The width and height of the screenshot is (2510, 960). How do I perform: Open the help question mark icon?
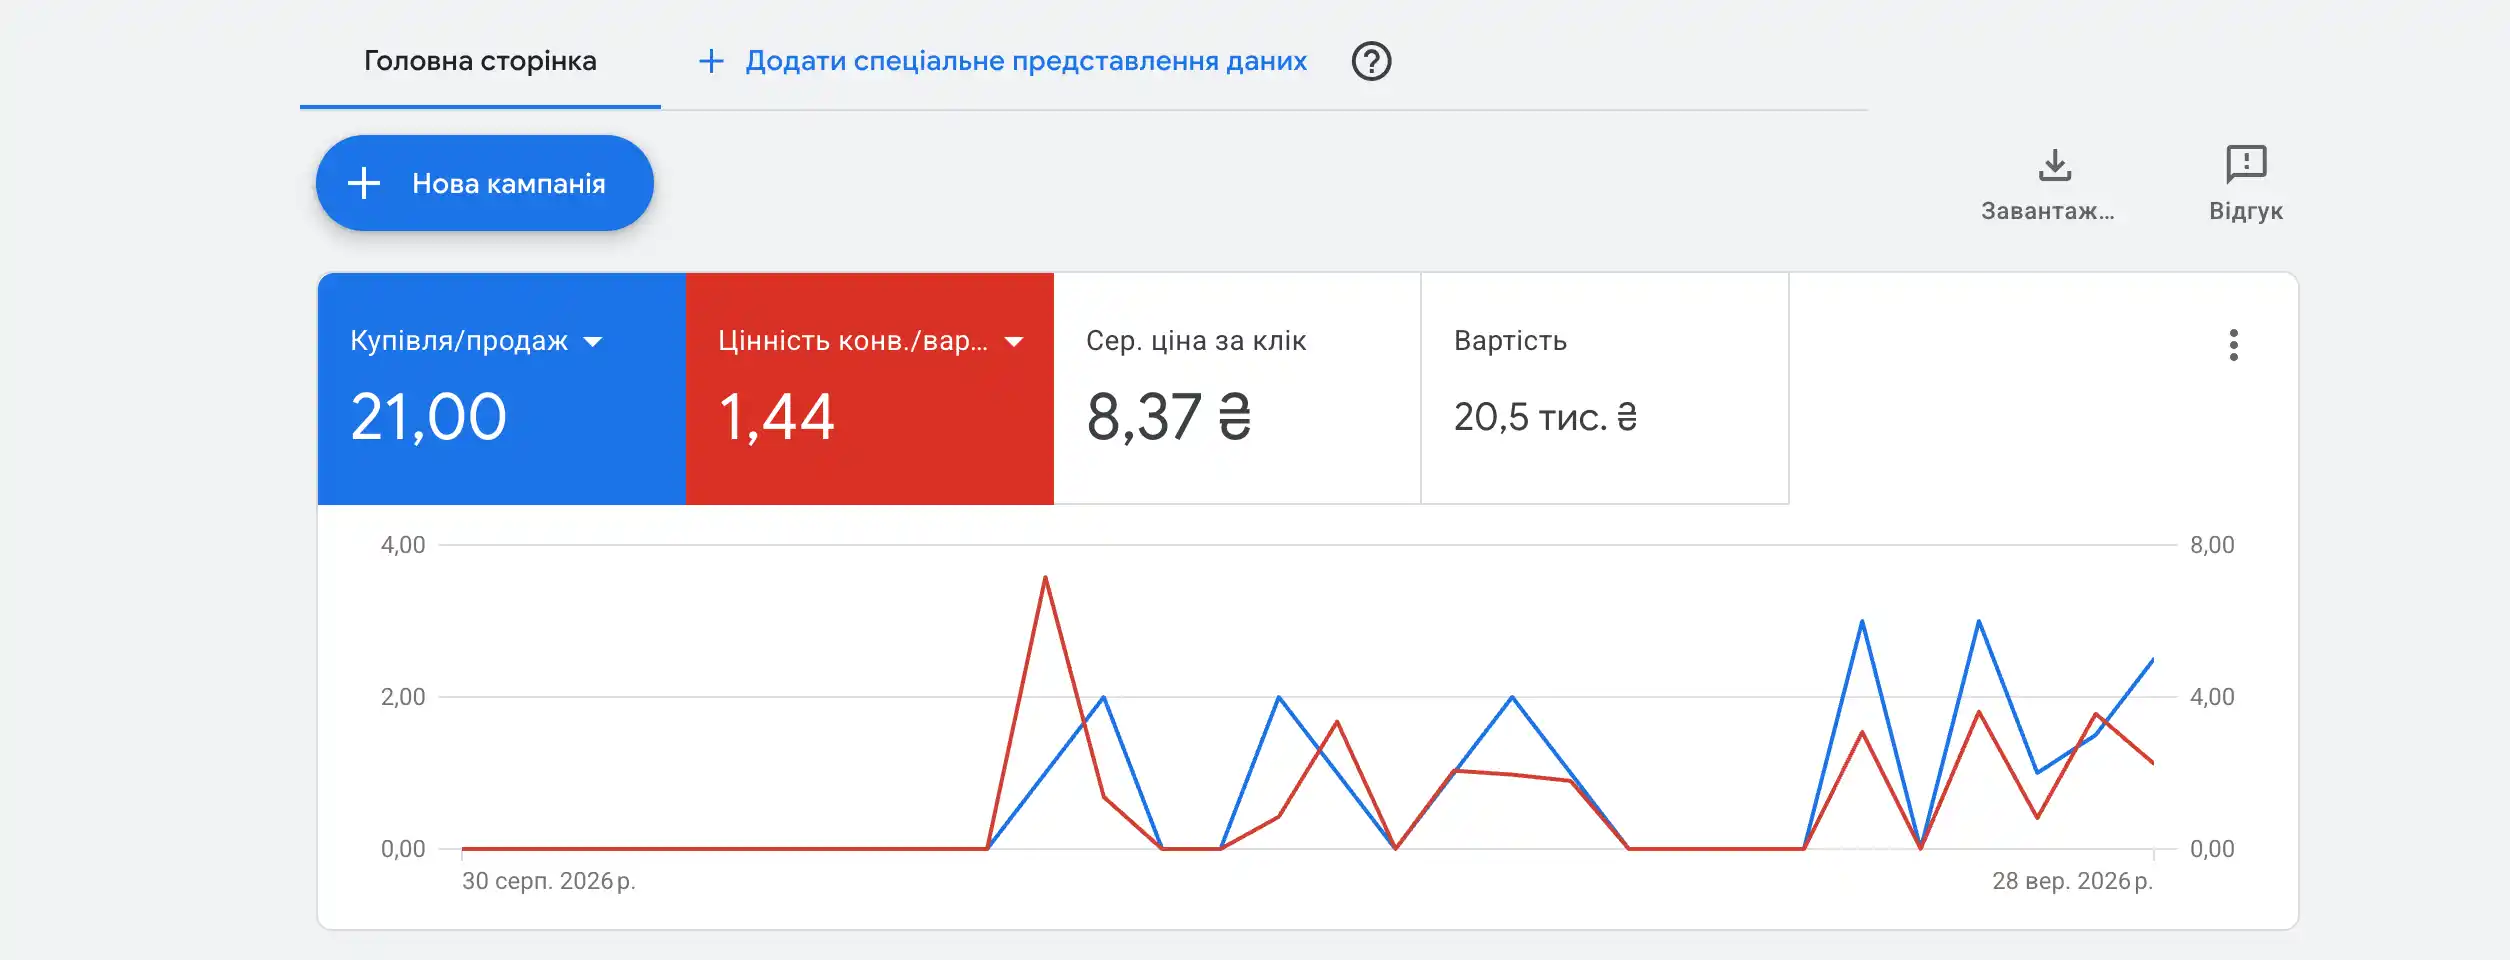1371,61
